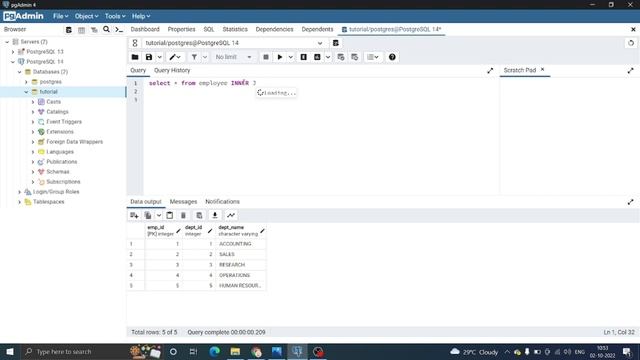
Task: Click the Stop query square button
Action: click(x=266, y=57)
